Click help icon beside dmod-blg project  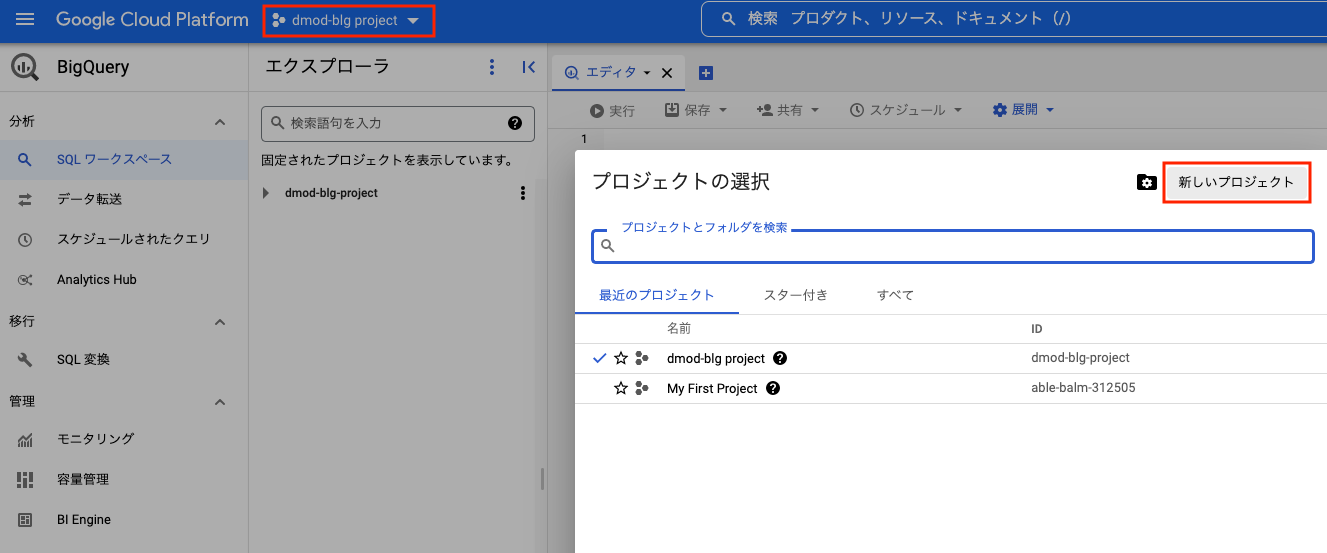[x=780, y=358]
